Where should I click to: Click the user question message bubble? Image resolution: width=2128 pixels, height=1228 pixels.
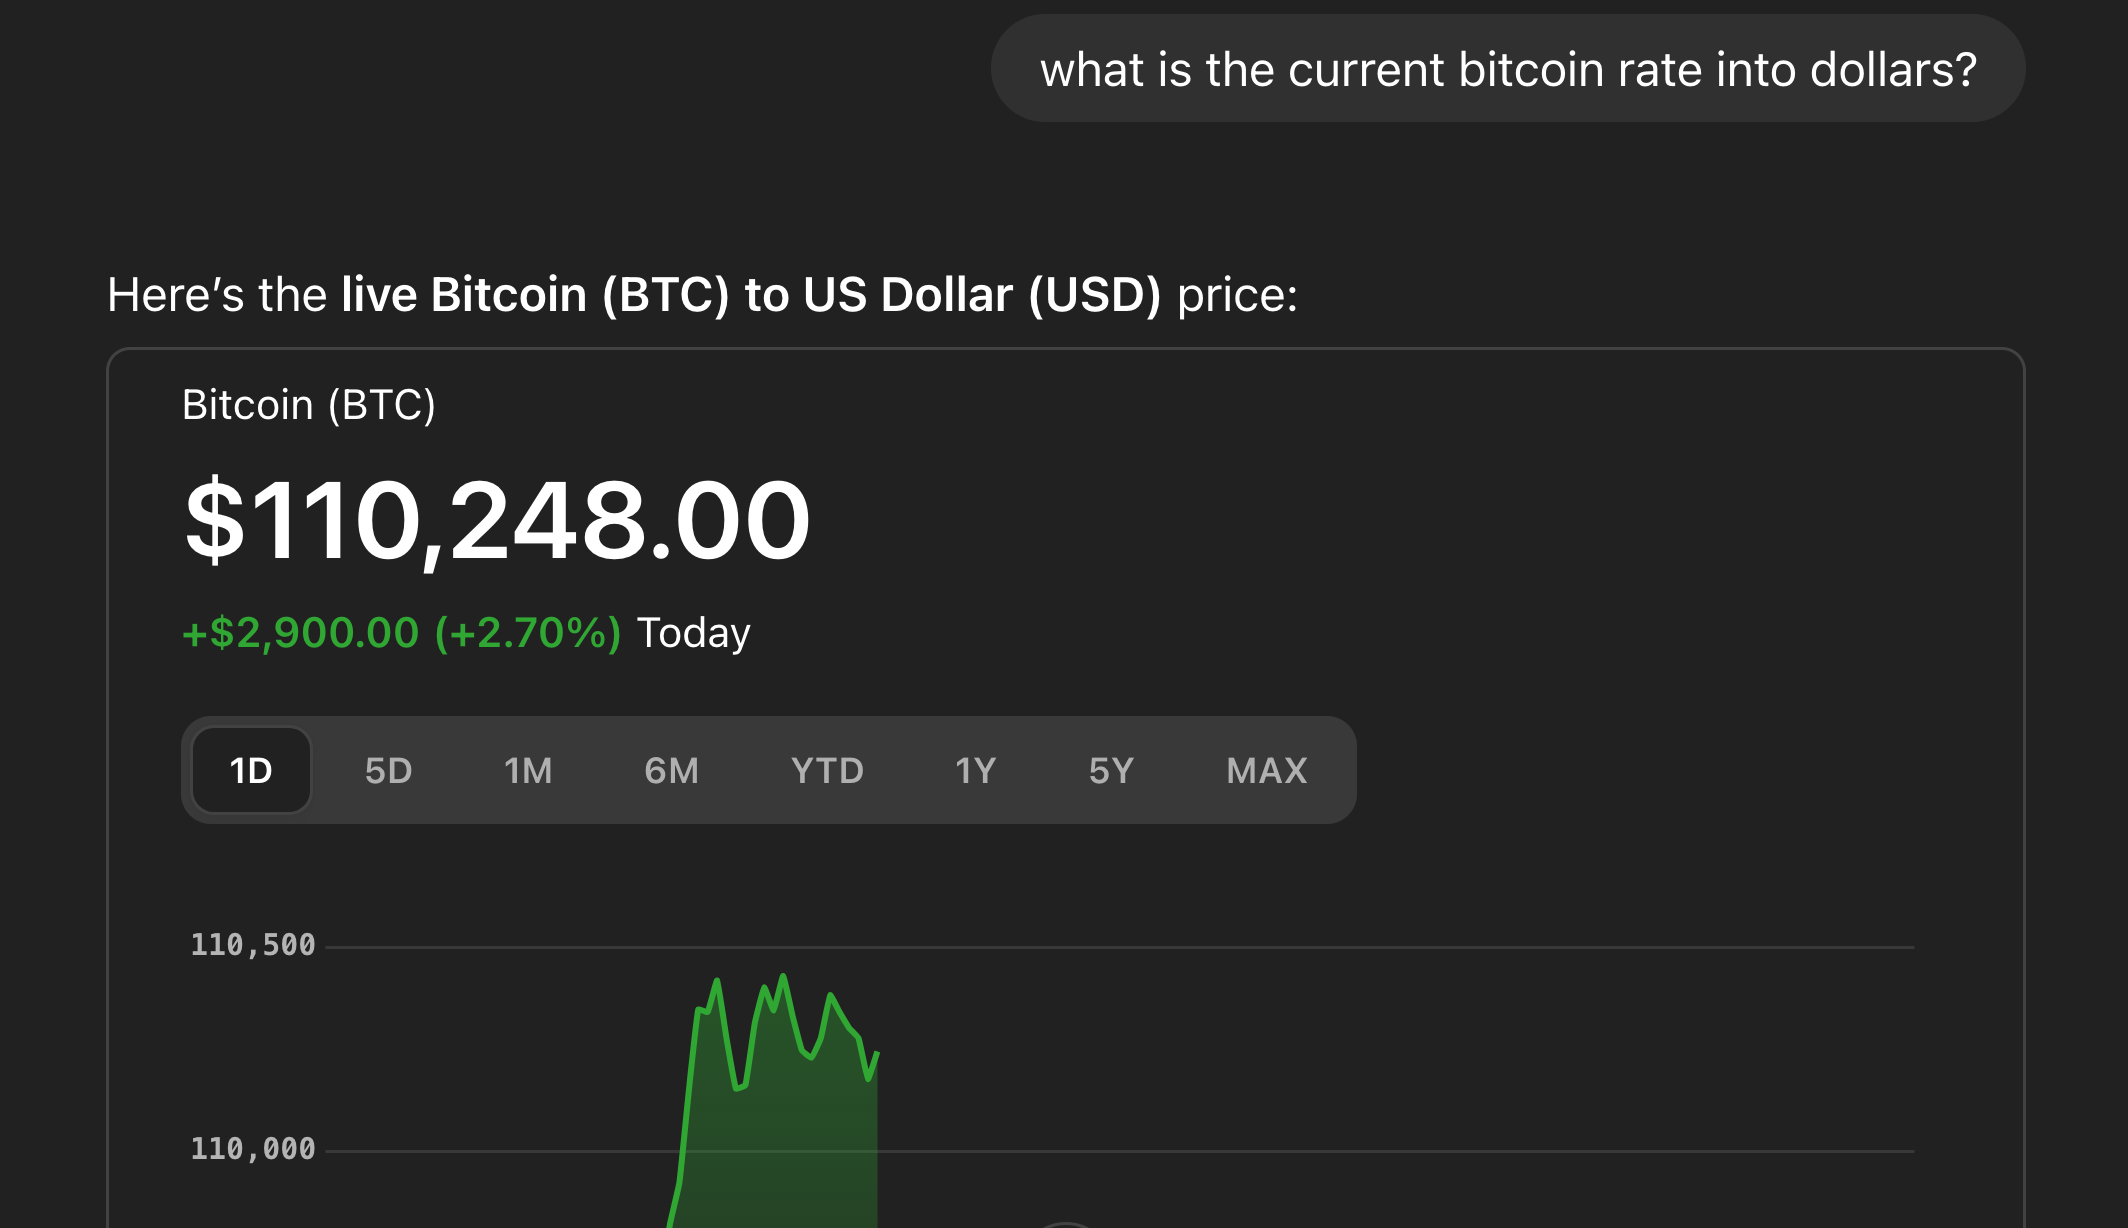pos(1508,69)
